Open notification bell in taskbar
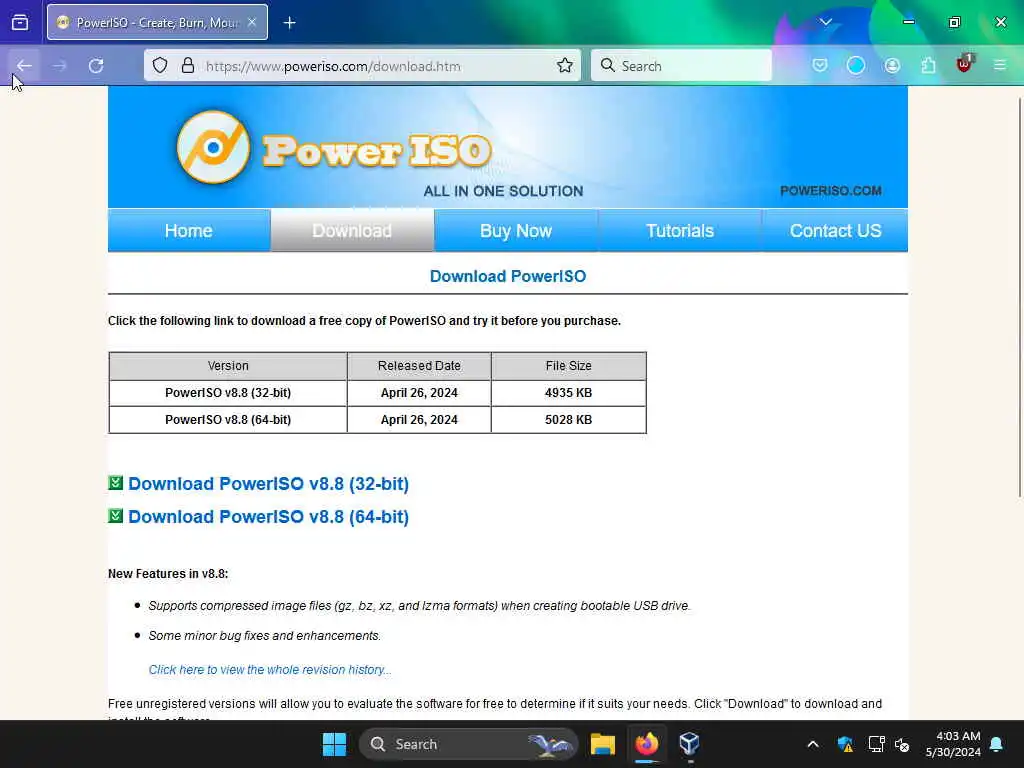This screenshot has width=1024, height=768. [x=997, y=744]
